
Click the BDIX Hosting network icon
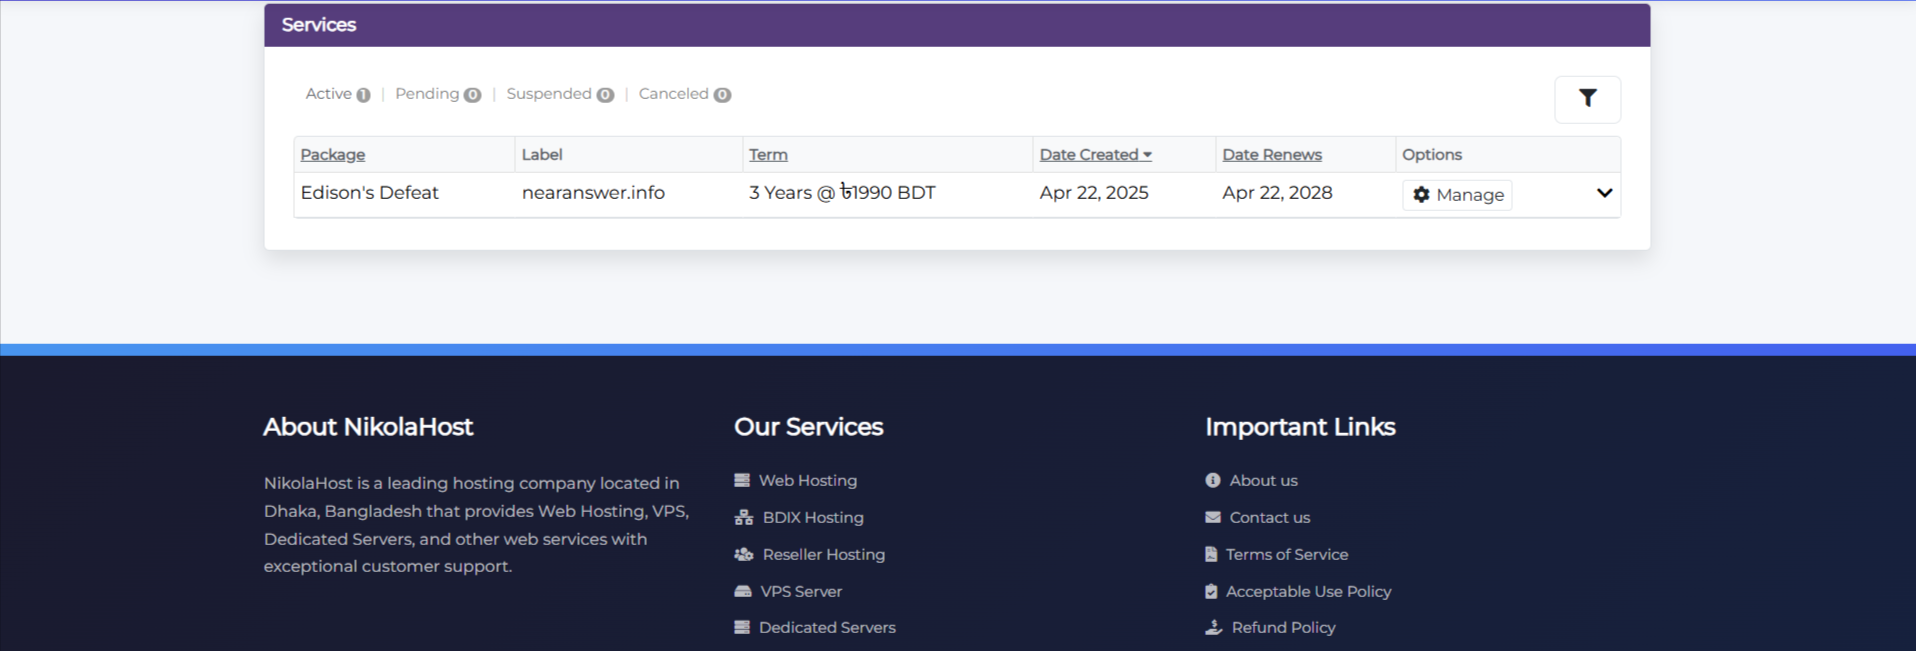coord(744,518)
